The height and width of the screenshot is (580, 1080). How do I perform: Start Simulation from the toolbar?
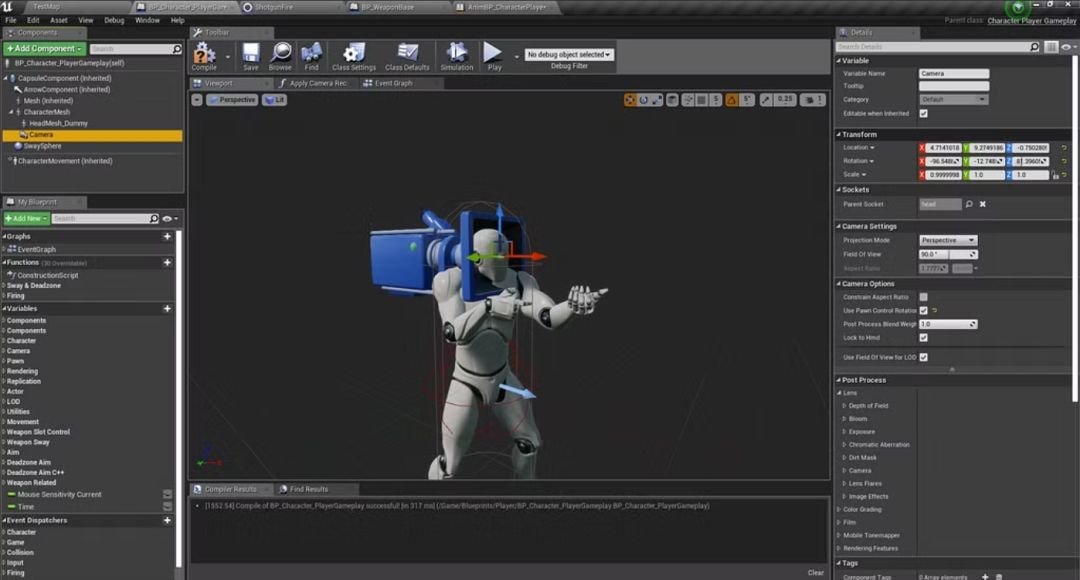pyautogui.click(x=457, y=53)
